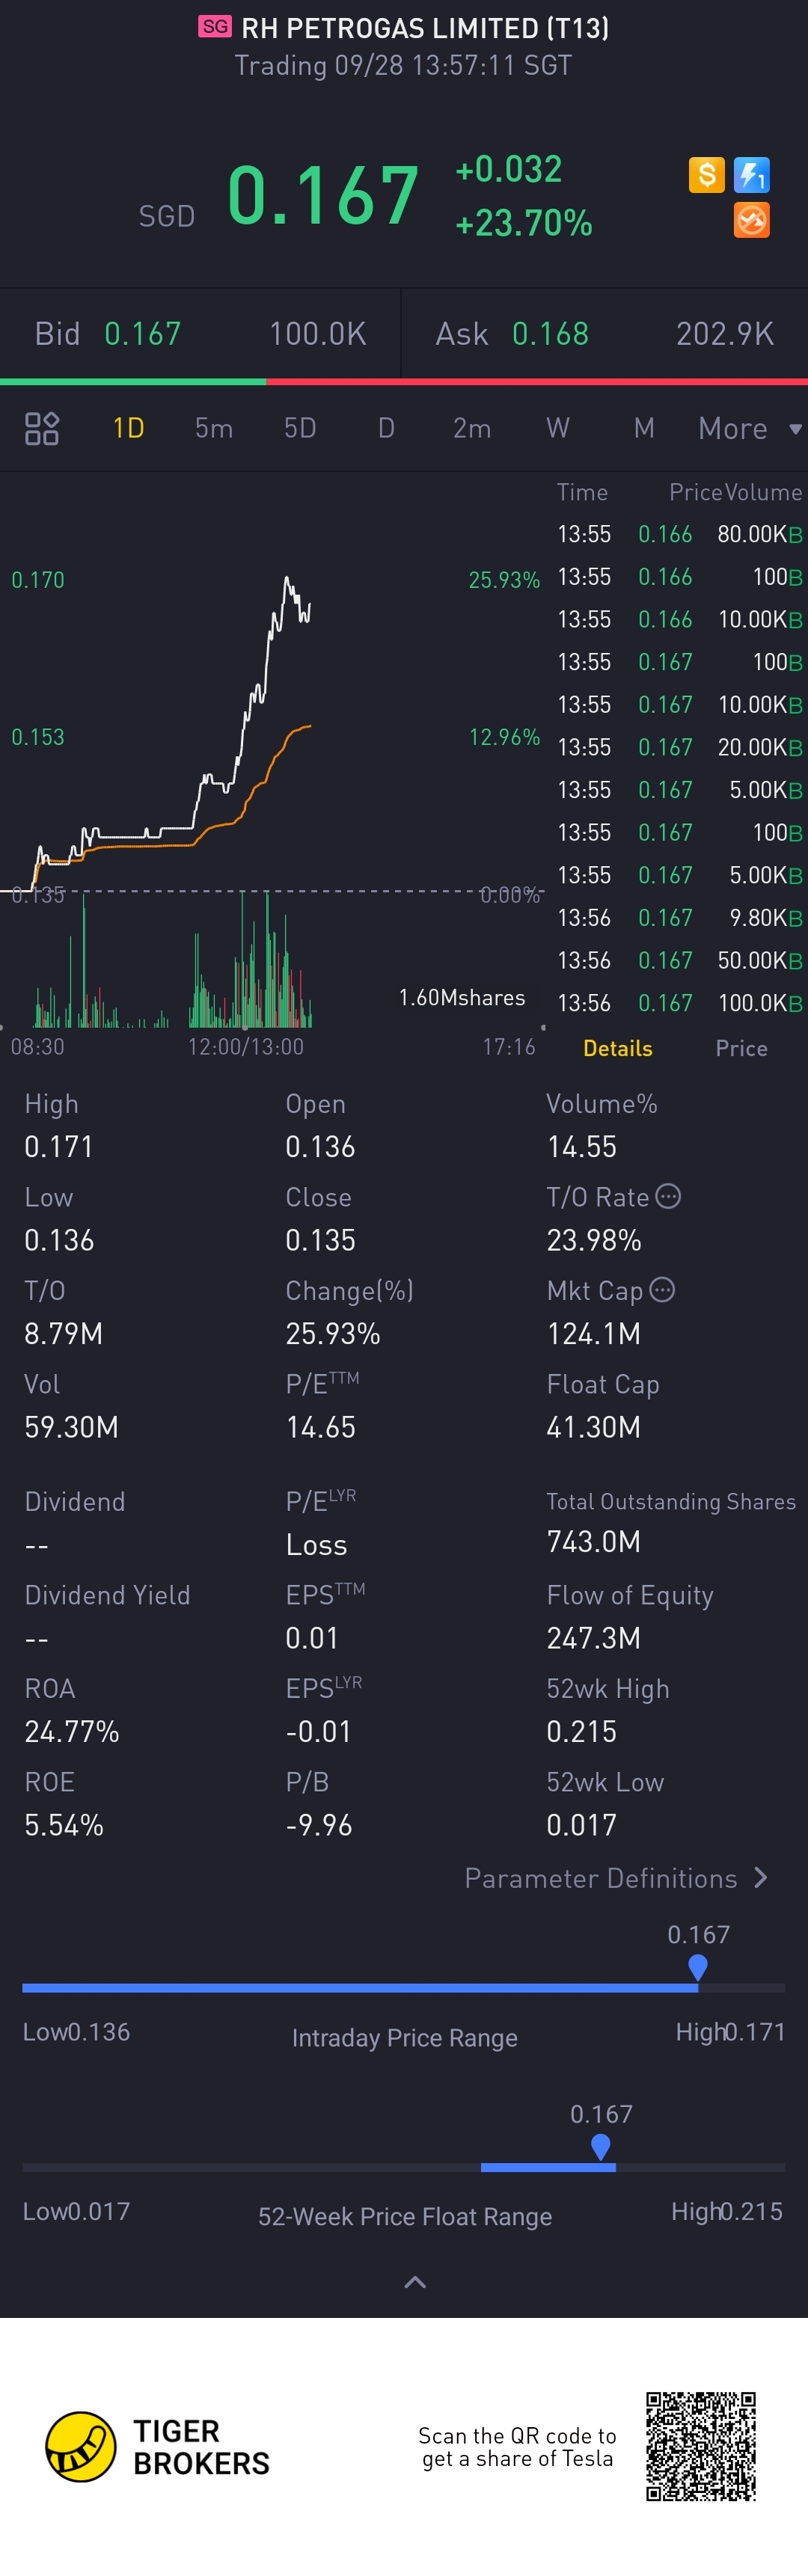
Task: Select the M monthly chart tab
Action: [x=644, y=428]
